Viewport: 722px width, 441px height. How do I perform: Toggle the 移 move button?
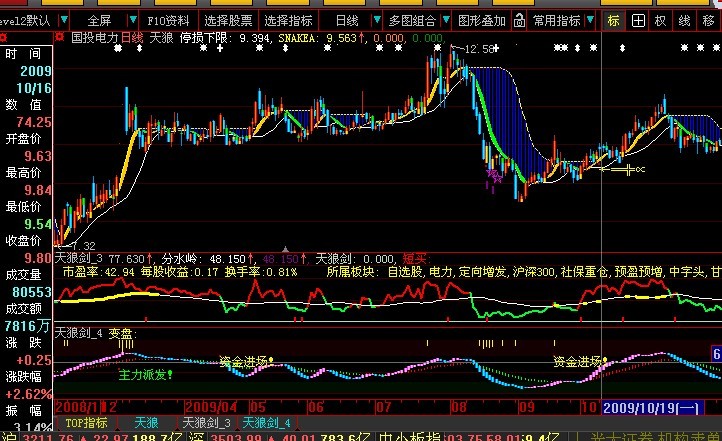click(x=709, y=21)
